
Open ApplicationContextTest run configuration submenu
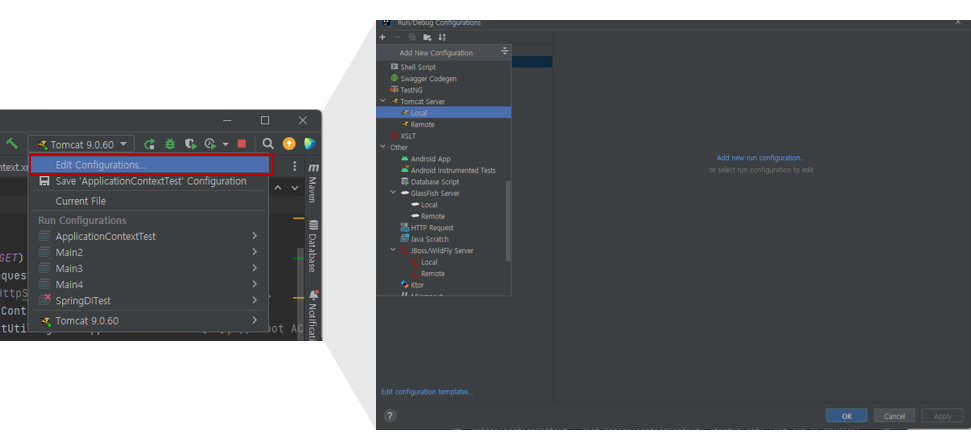point(149,237)
